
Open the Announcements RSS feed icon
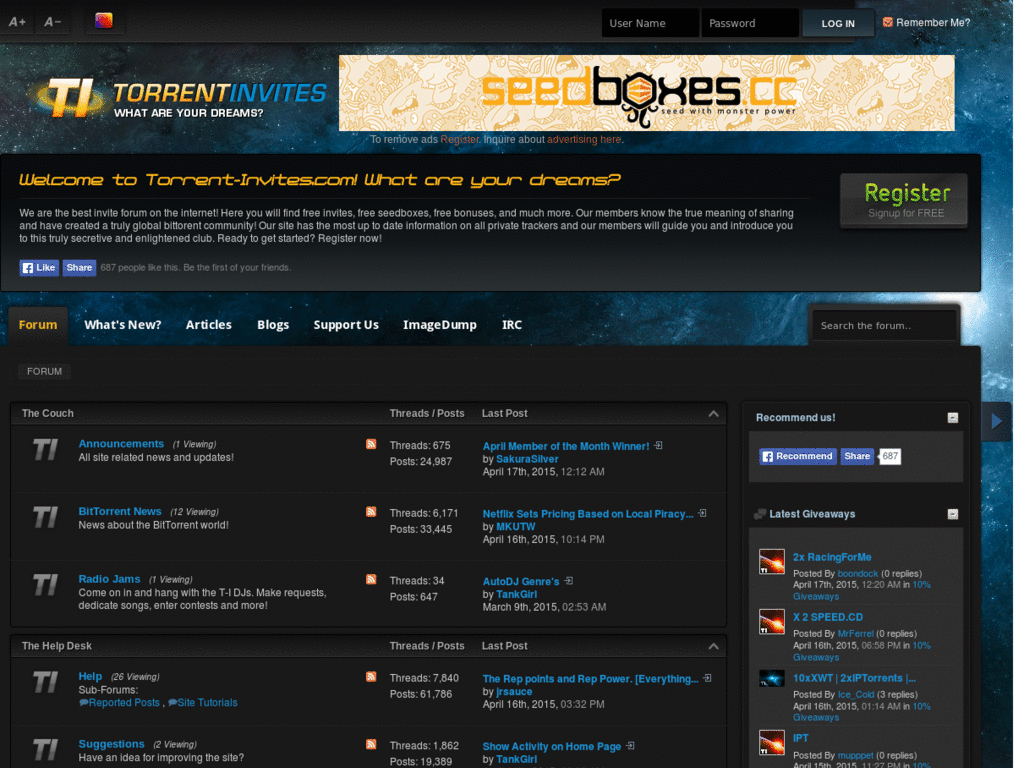pos(371,444)
